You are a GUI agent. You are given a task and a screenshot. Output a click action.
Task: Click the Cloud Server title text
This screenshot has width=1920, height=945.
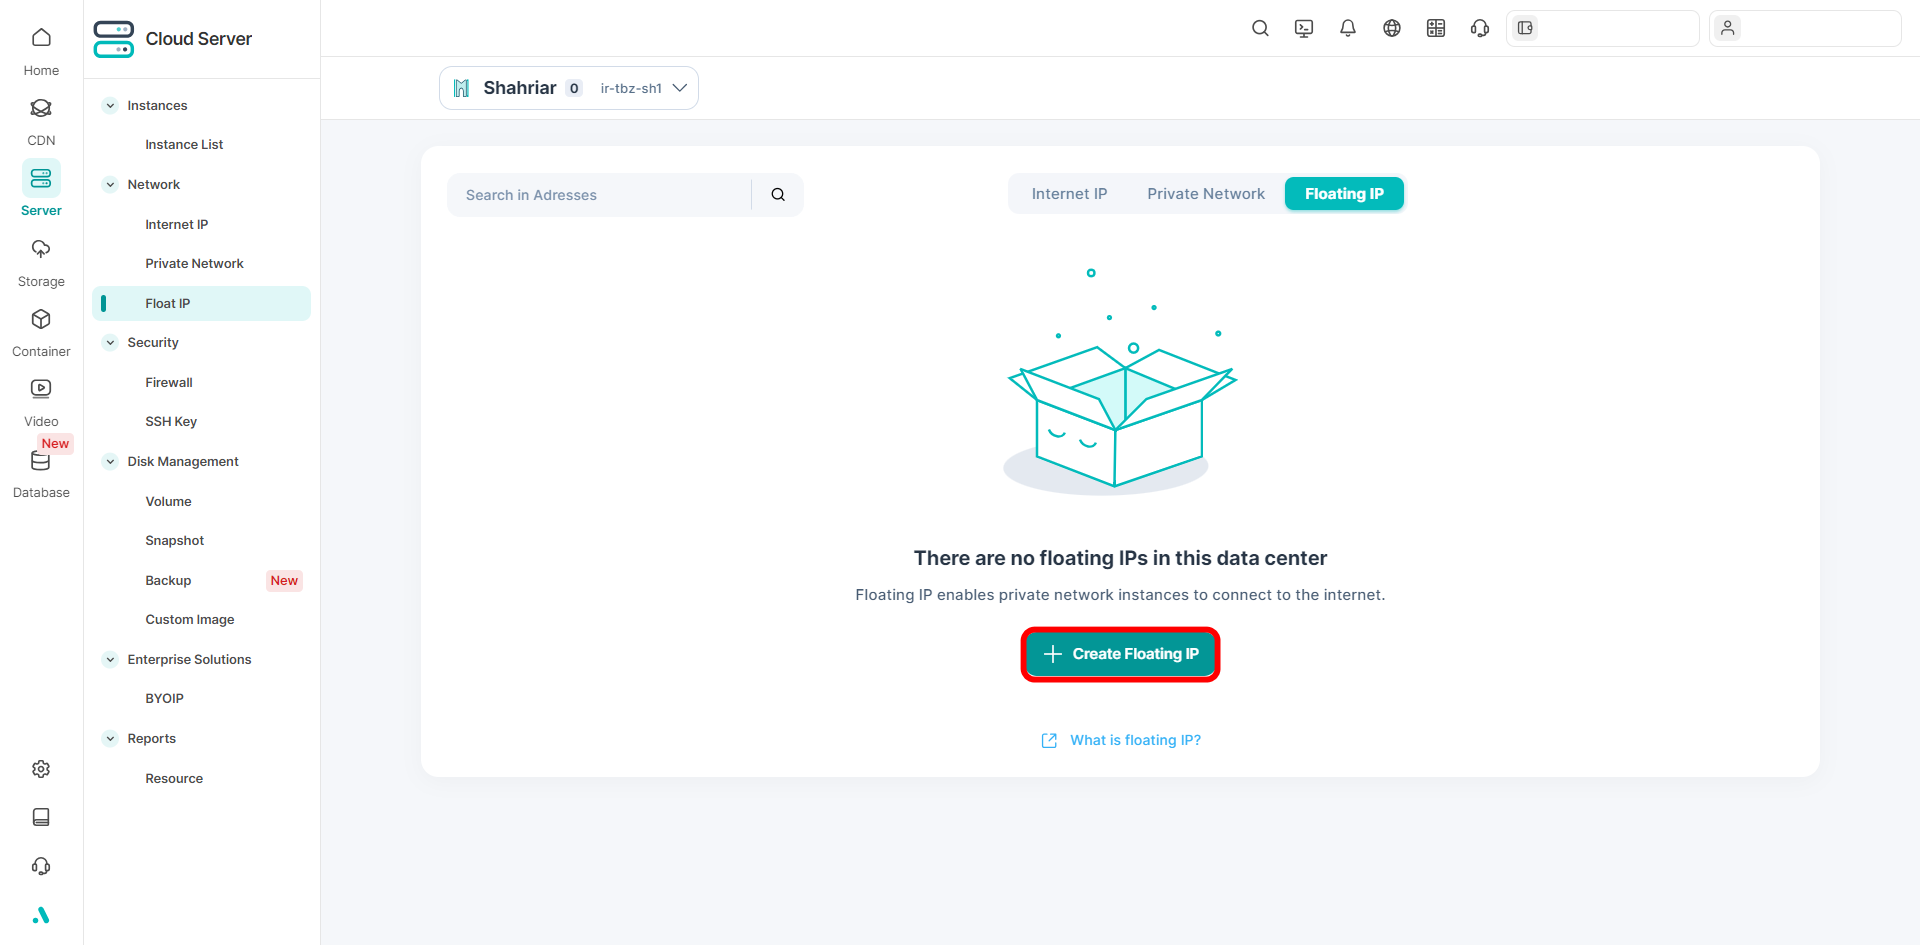(x=199, y=39)
